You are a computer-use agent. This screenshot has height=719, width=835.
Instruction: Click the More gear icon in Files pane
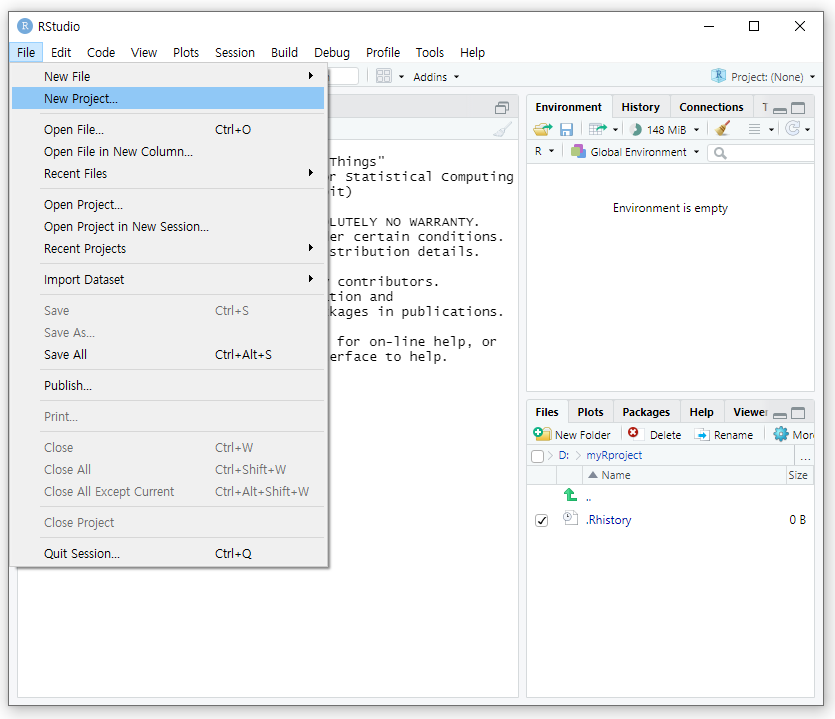pyautogui.click(x=781, y=434)
